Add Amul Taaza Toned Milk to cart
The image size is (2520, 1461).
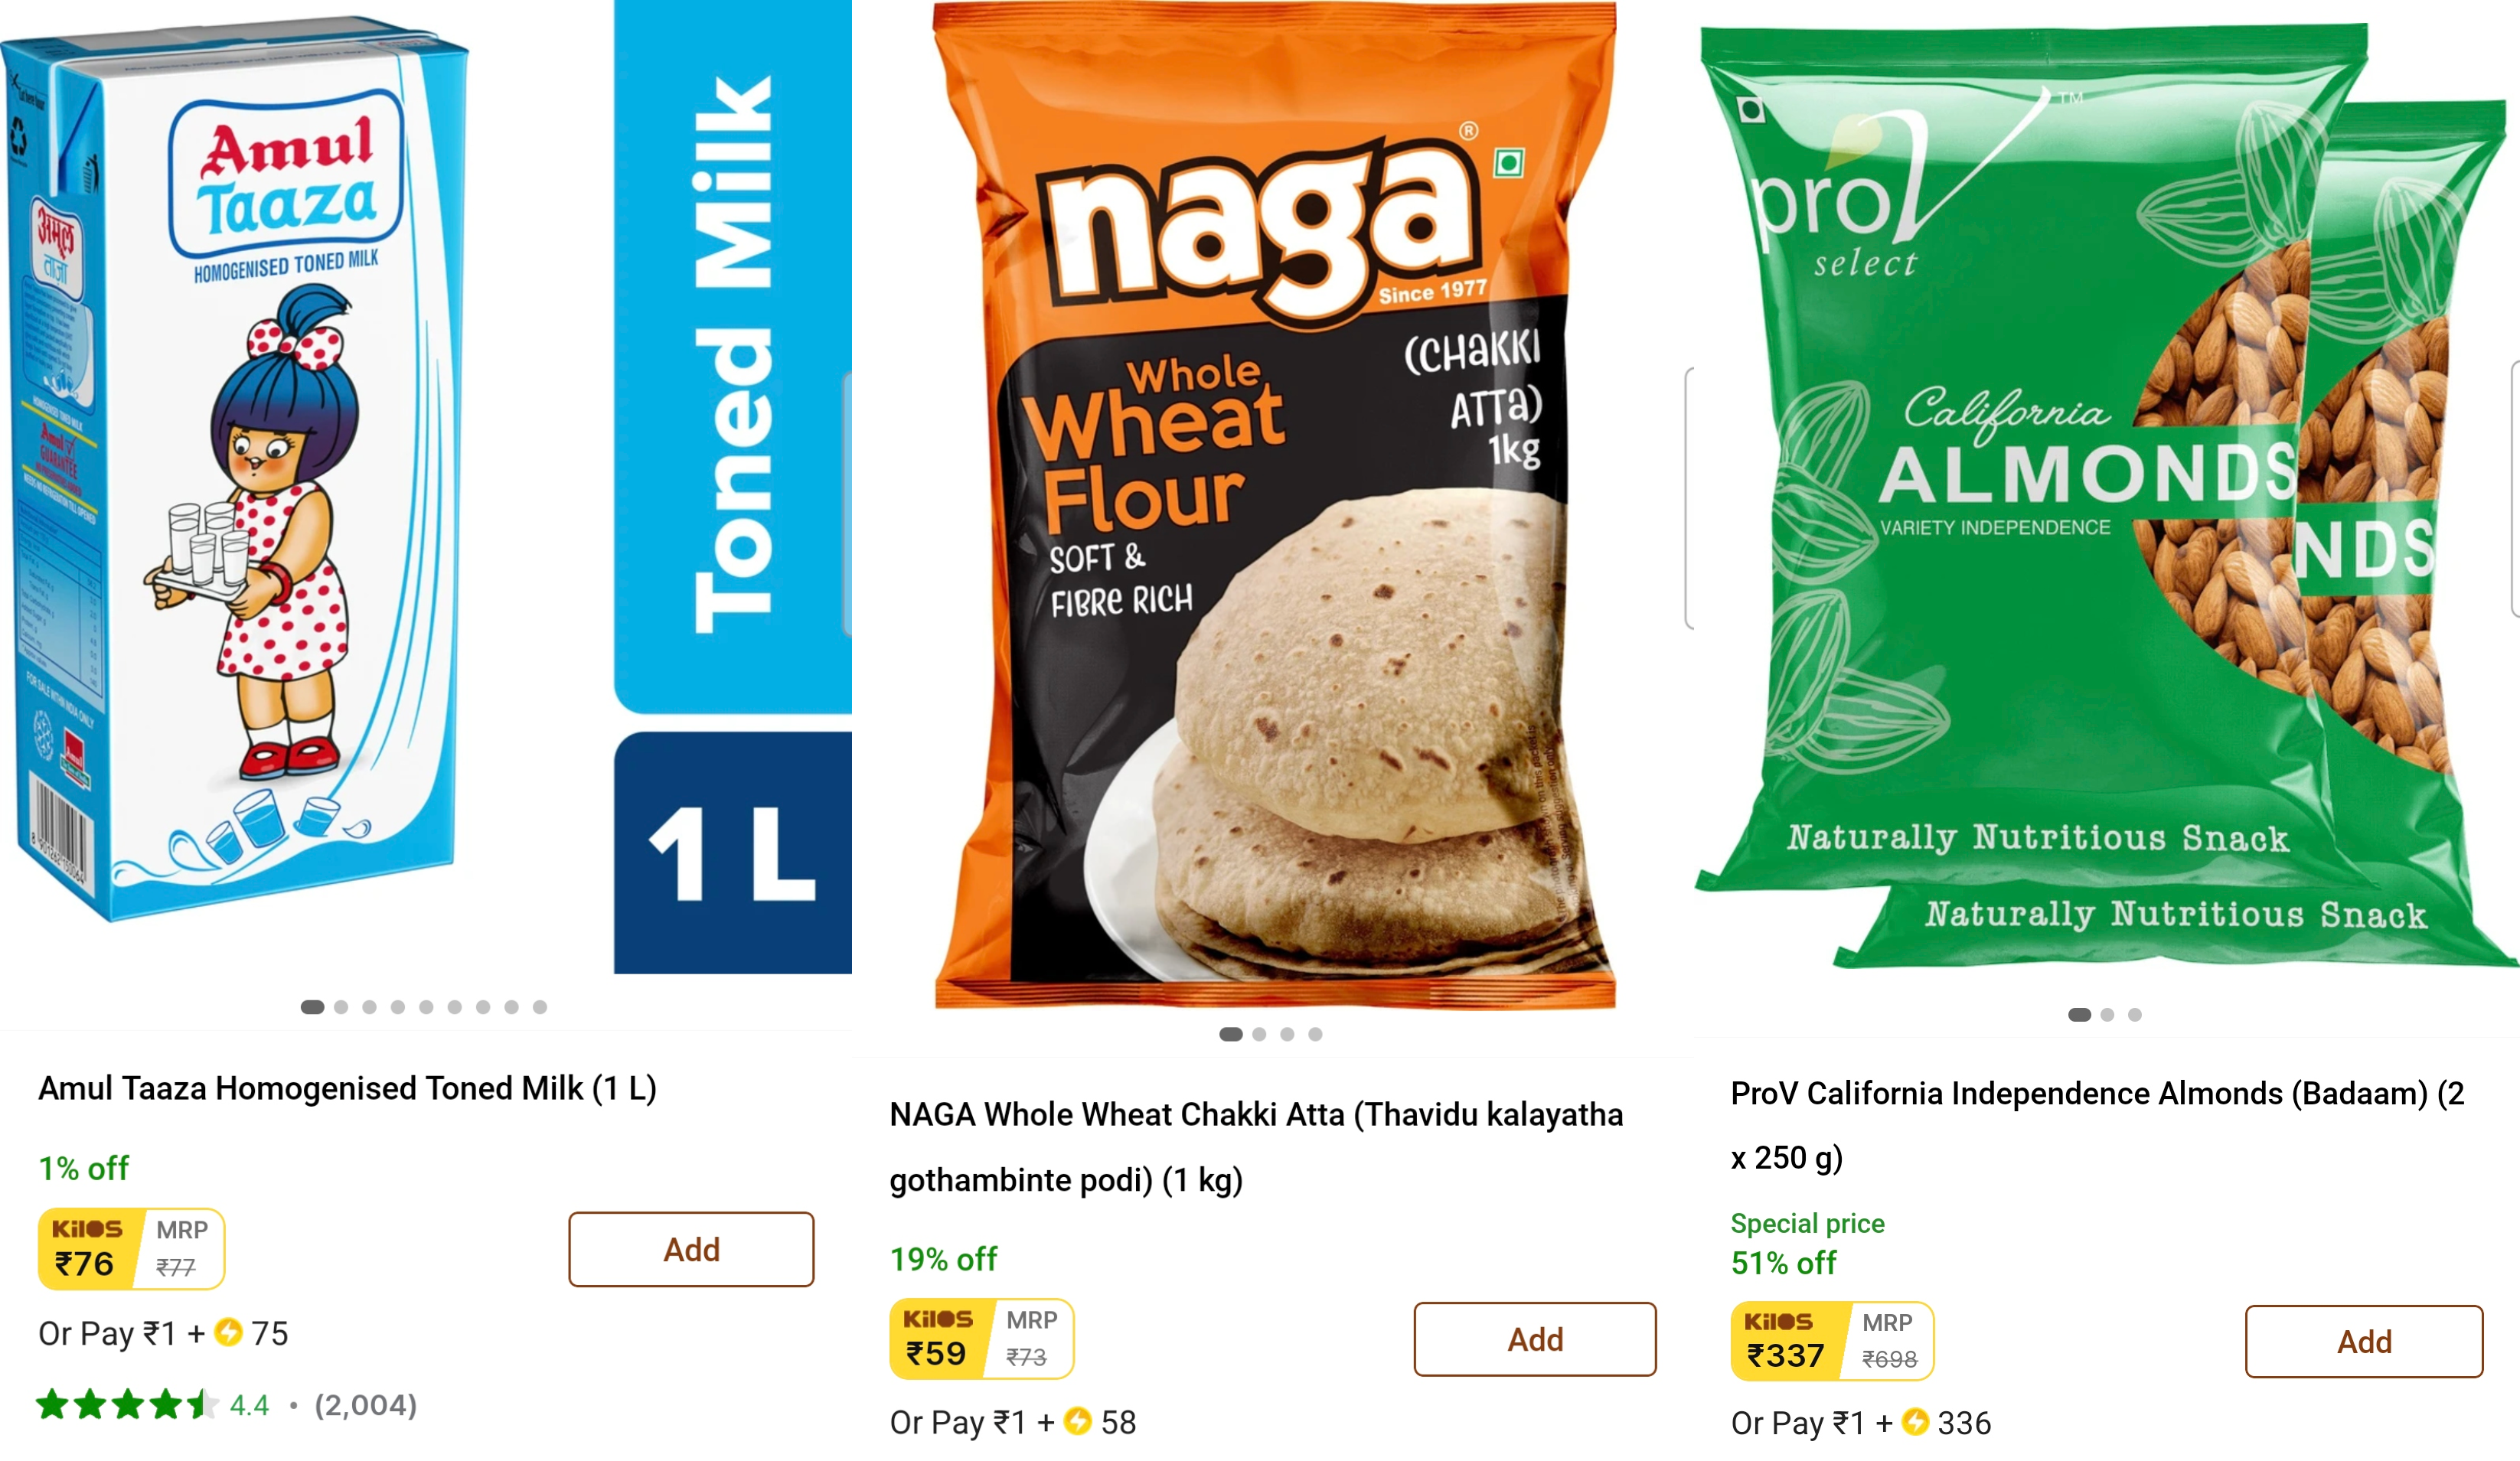tap(691, 1249)
